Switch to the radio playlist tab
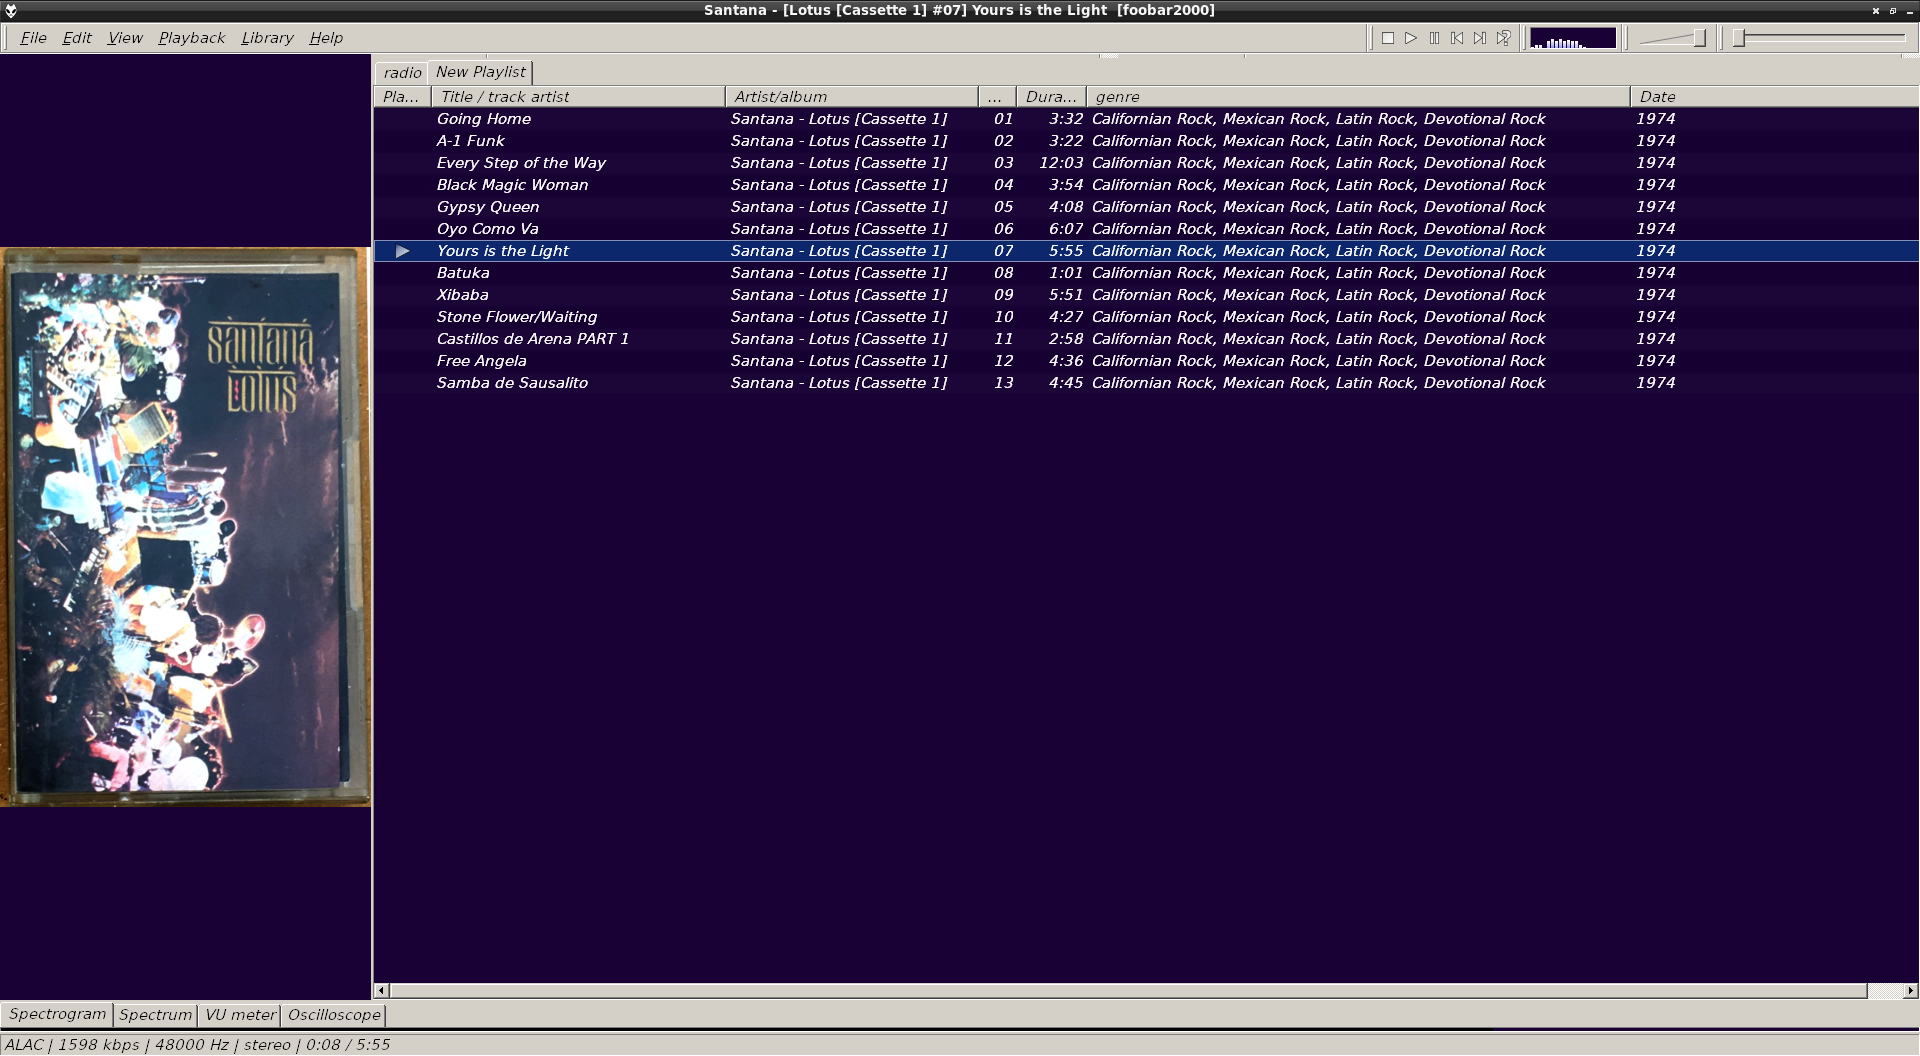The height and width of the screenshot is (1056, 1920). 402,73
